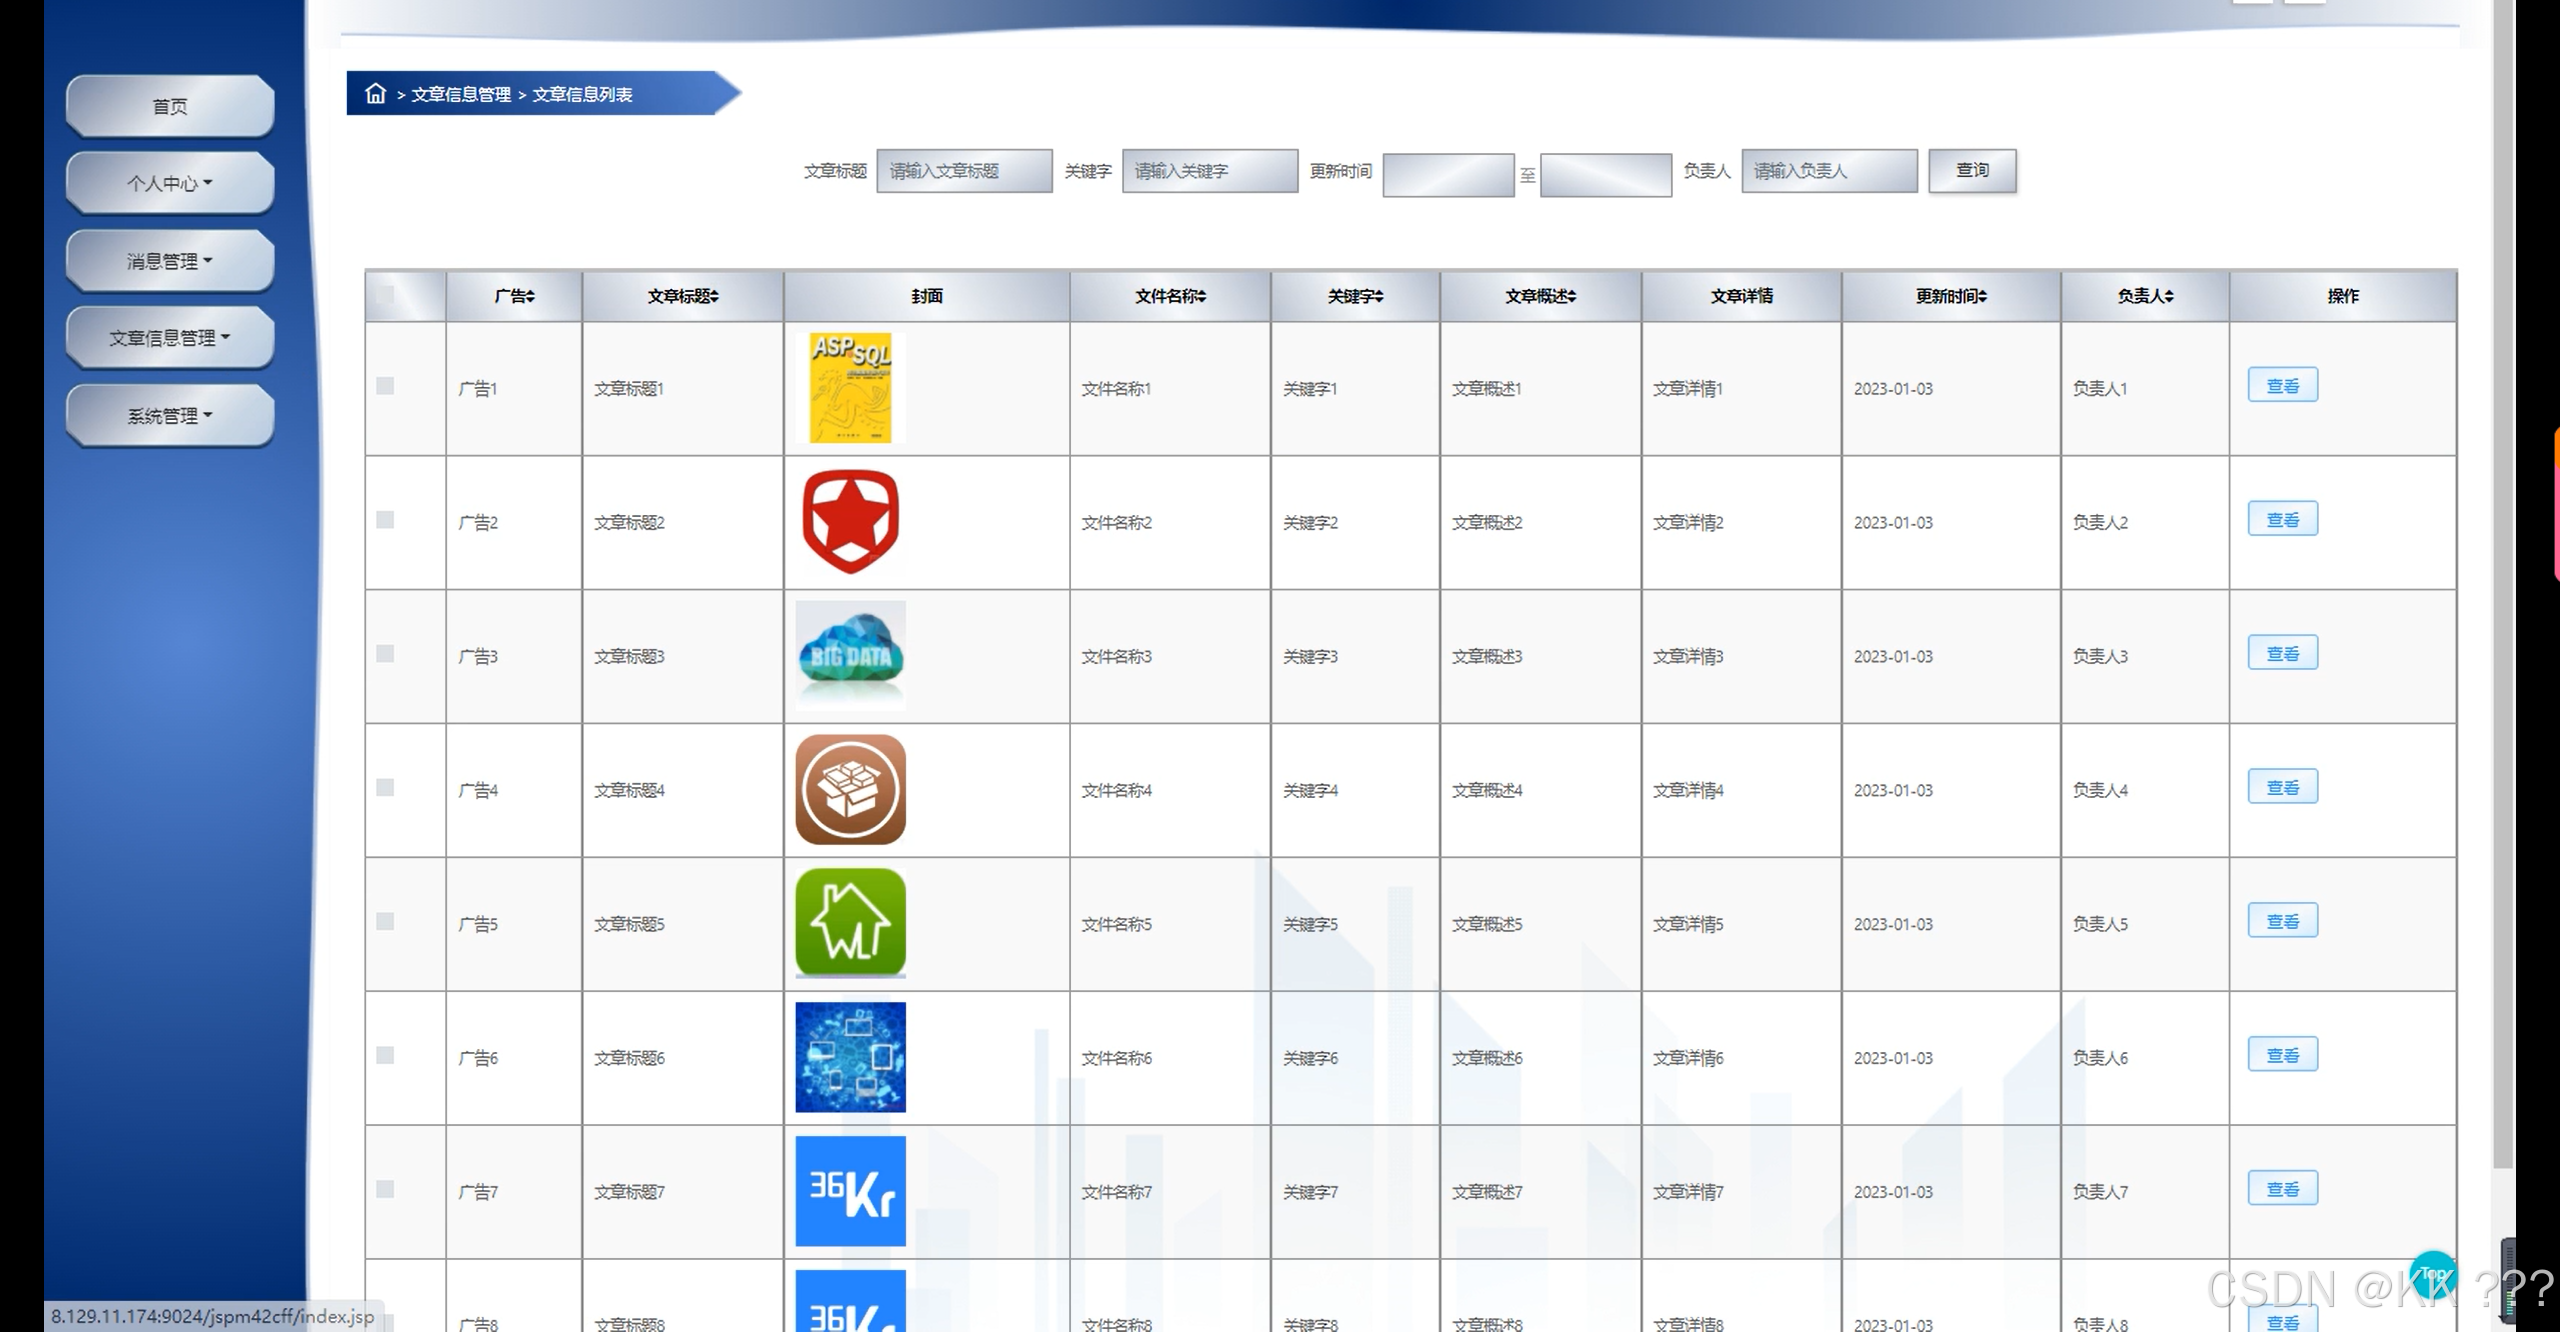Click the red star shield cover icon
The height and width of the screenshot is (1332, 2560).
850,522
